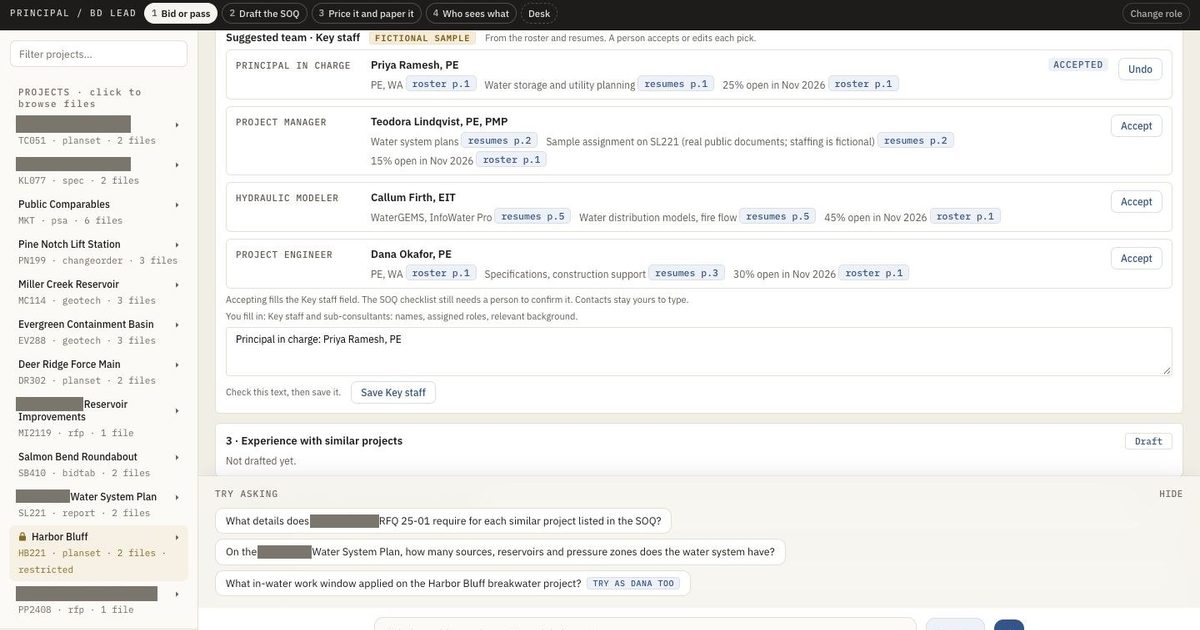The width and height of the screenshot is (1200, 630).
Task: Expand the PP2408 rfp project arrow
Action: tap(177, 594)
